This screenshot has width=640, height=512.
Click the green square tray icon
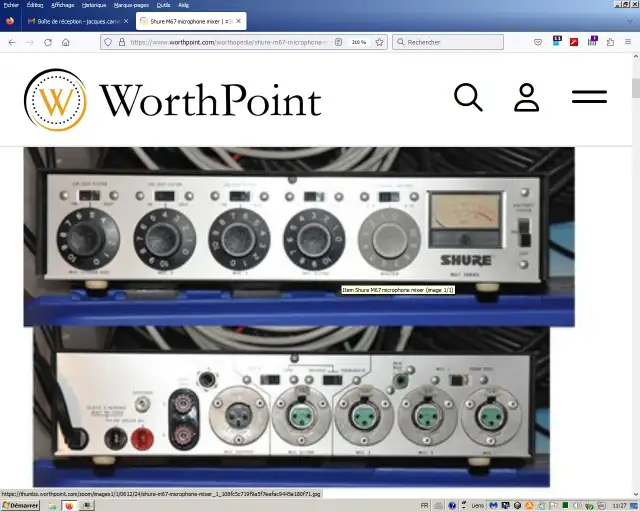tap(565, 505)
